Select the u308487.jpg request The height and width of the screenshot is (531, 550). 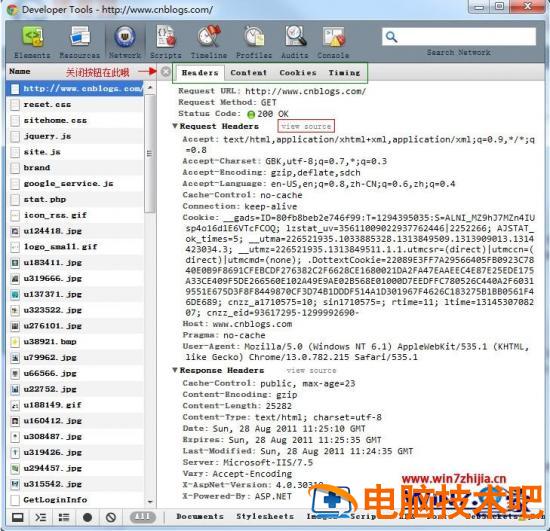click(x=75, y=437)
